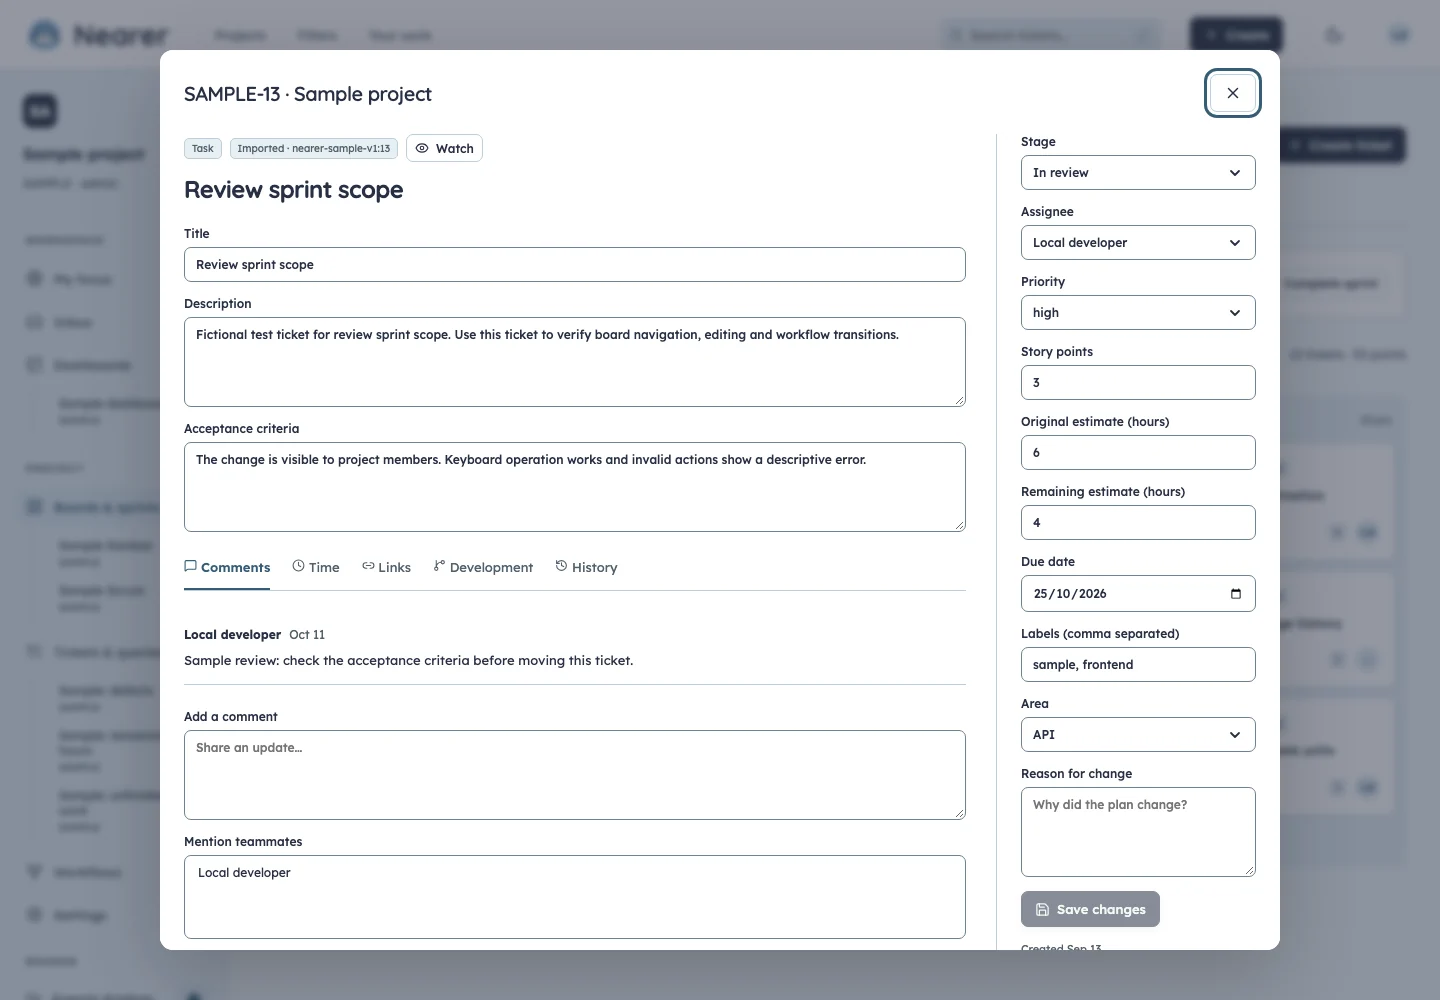Click into the Description text area
The height and width of the screenshot is (1000, 1440).
(x=575, y=362)
